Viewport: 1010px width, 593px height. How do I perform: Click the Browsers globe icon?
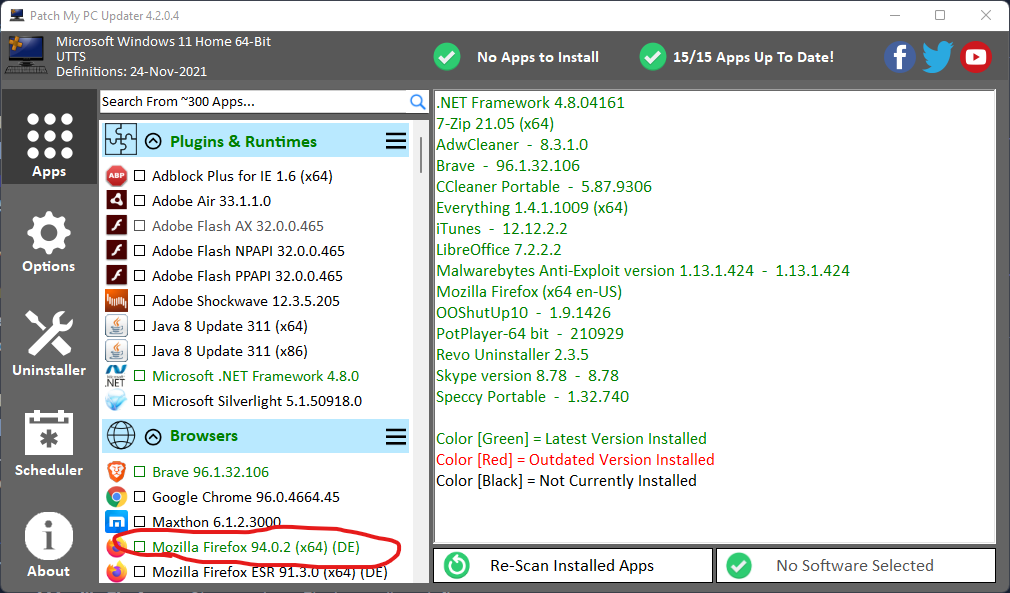pos(121,435)
